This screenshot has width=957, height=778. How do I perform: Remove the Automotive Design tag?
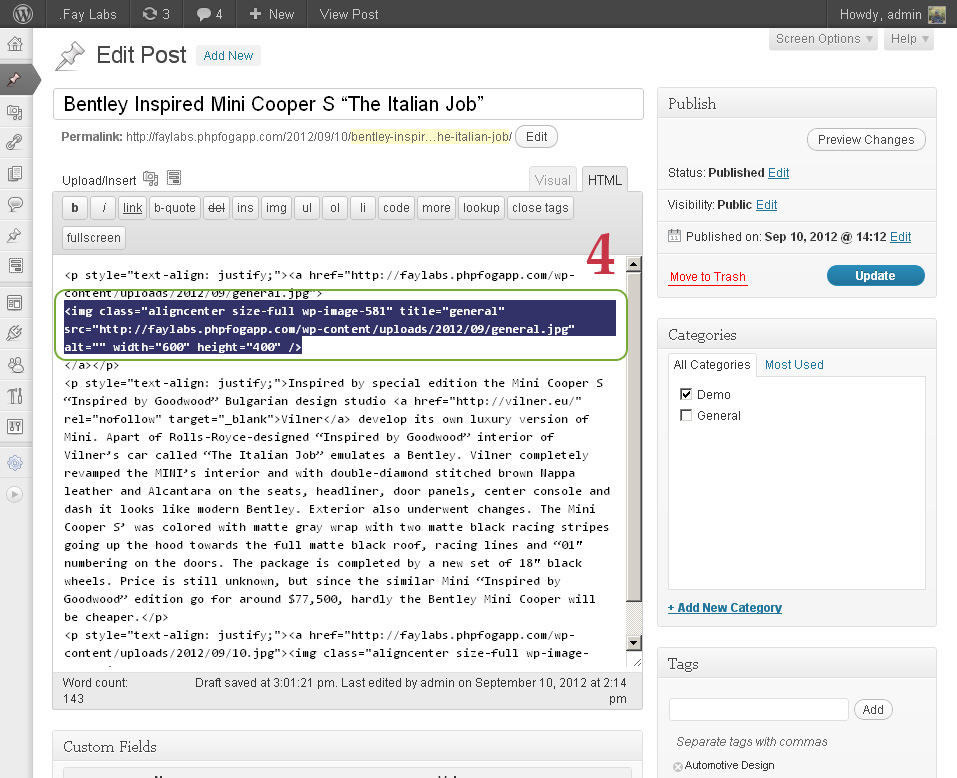[677, 766]
